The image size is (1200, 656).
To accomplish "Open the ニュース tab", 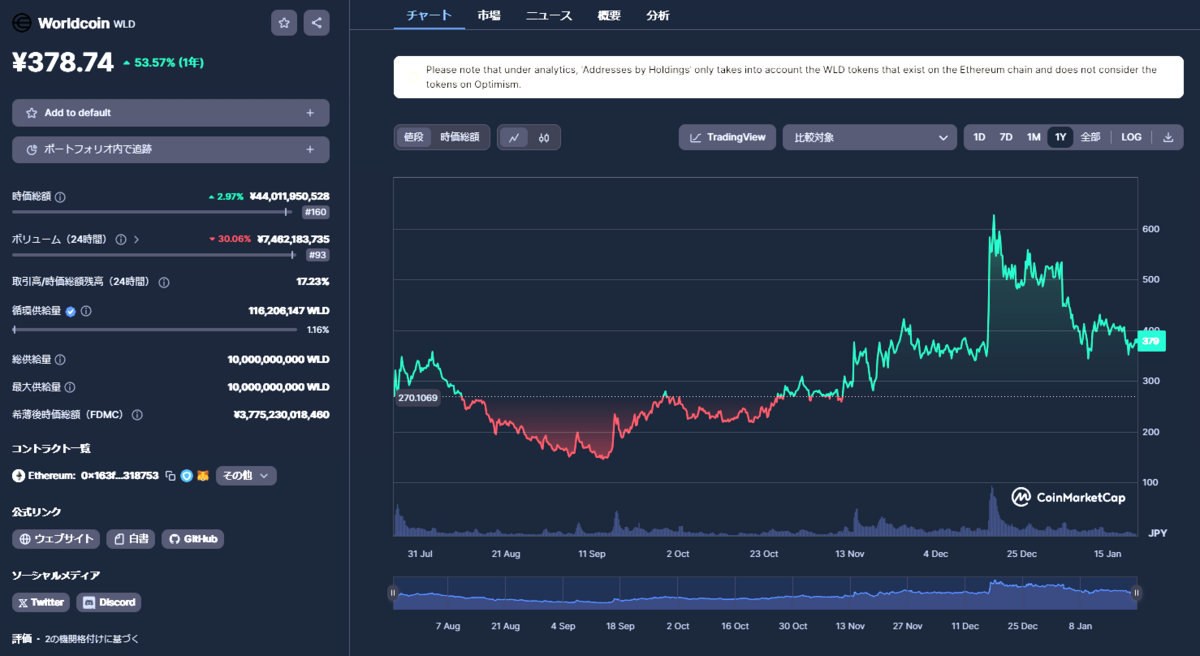I will click(x=549, y=15).
